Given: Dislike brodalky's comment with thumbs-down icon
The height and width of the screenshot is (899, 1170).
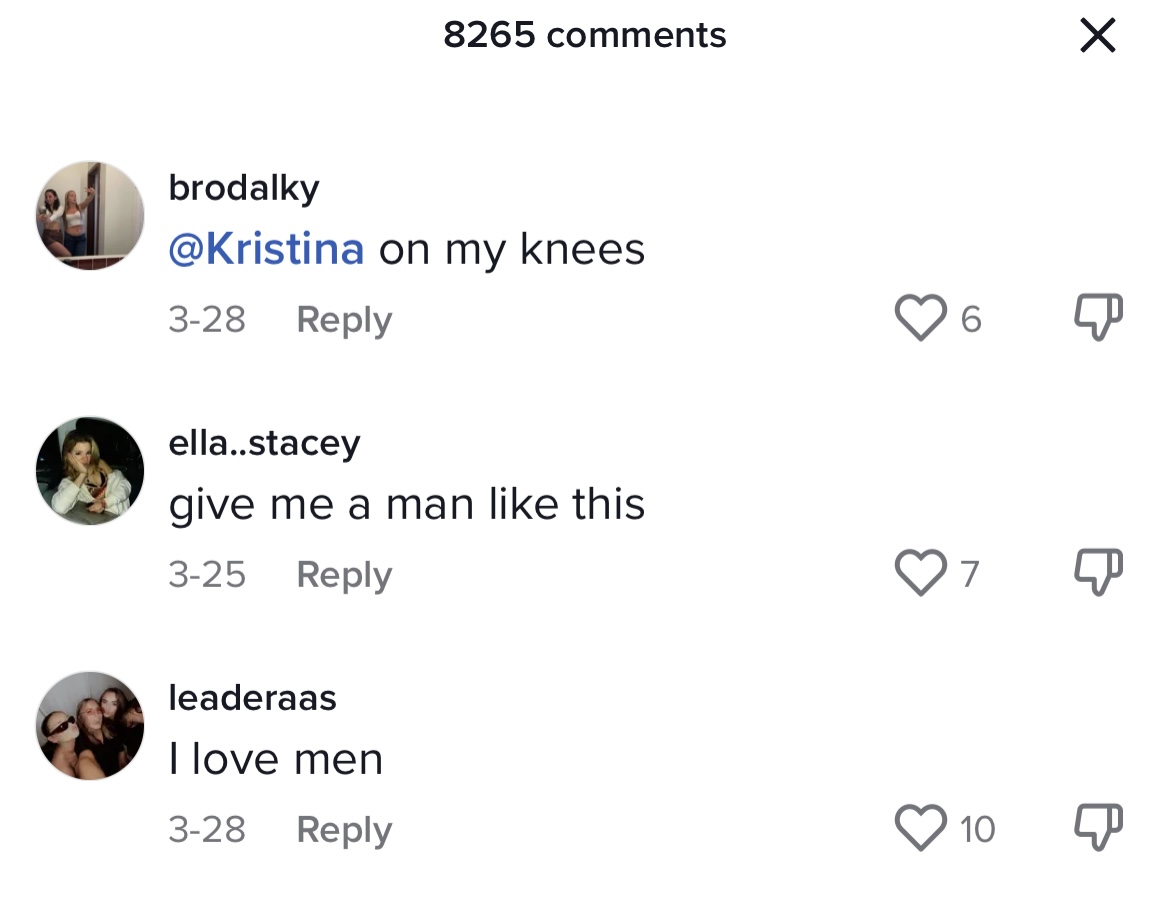Looking at the screenshot, I should click(1098, 318).
